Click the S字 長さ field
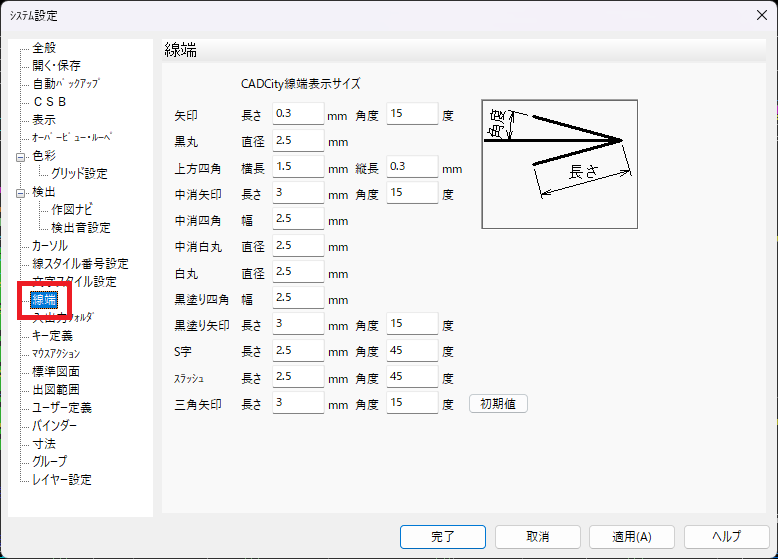Screen dimensions: 778x559 click(x=298, y=351)
